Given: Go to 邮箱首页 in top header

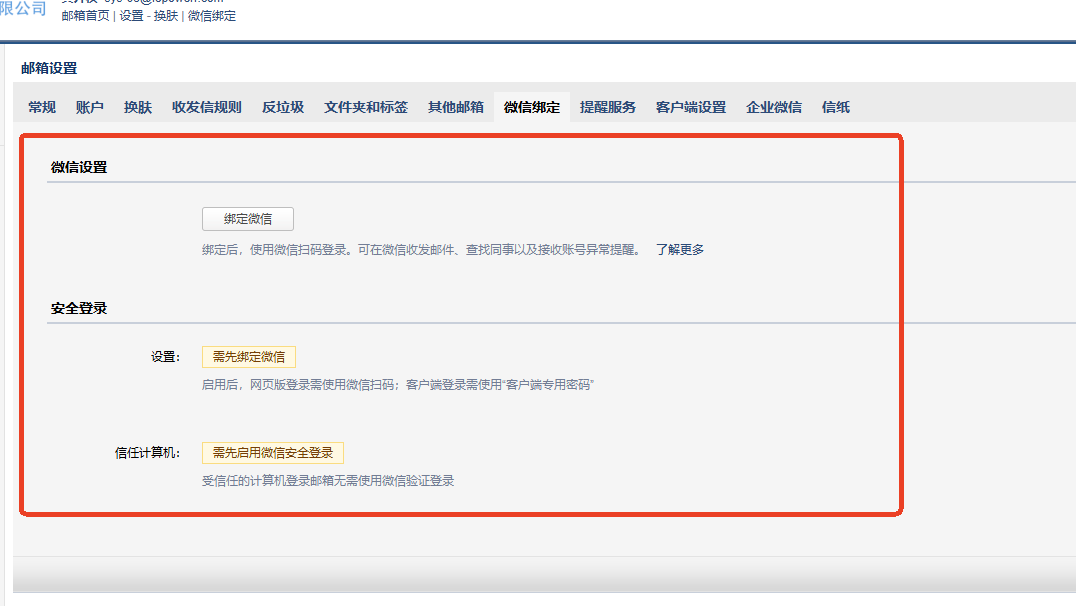Looking at the screenshot, I should point(85,16).
